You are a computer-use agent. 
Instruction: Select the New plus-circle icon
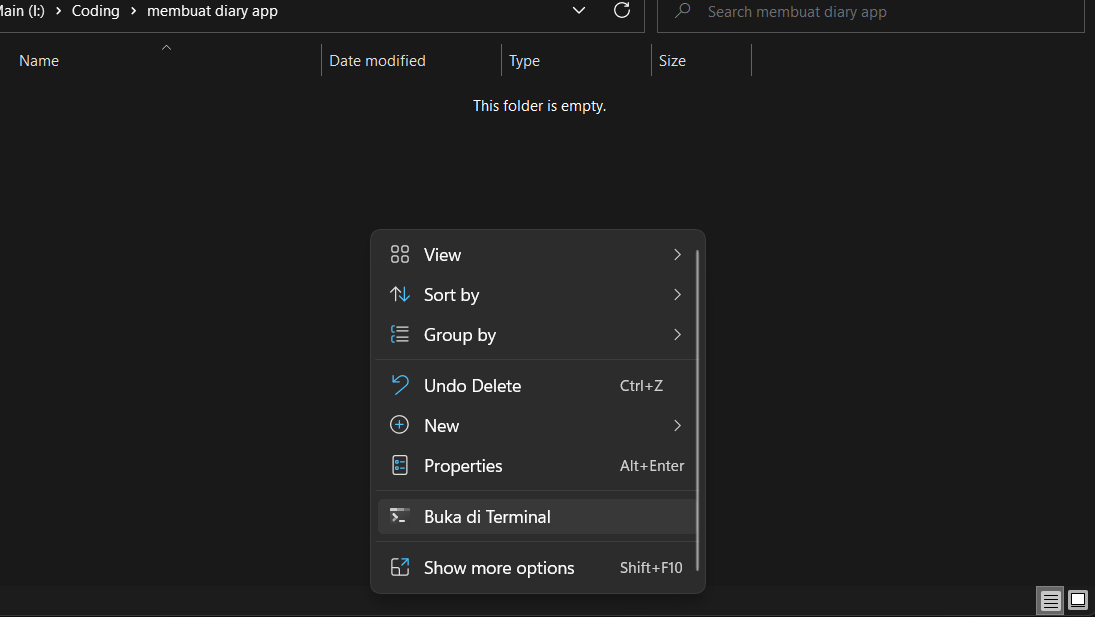400,425
